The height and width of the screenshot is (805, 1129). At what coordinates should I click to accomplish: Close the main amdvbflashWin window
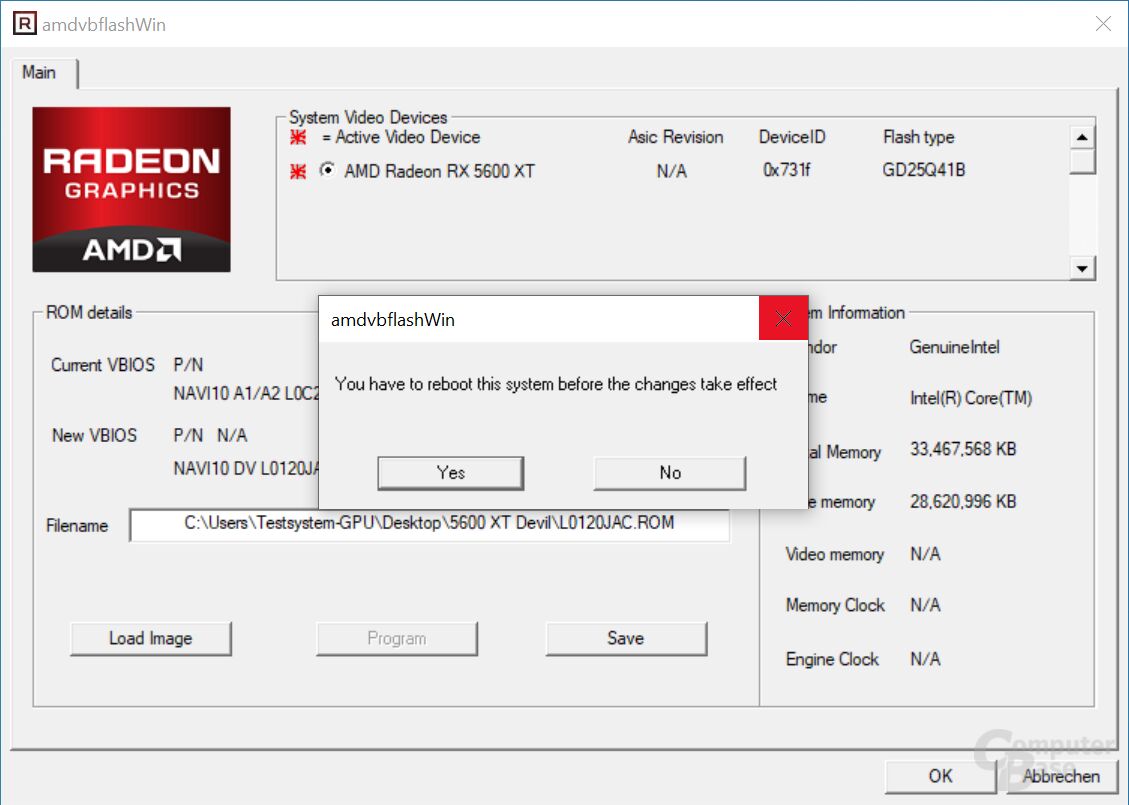tap(1103, 24)
